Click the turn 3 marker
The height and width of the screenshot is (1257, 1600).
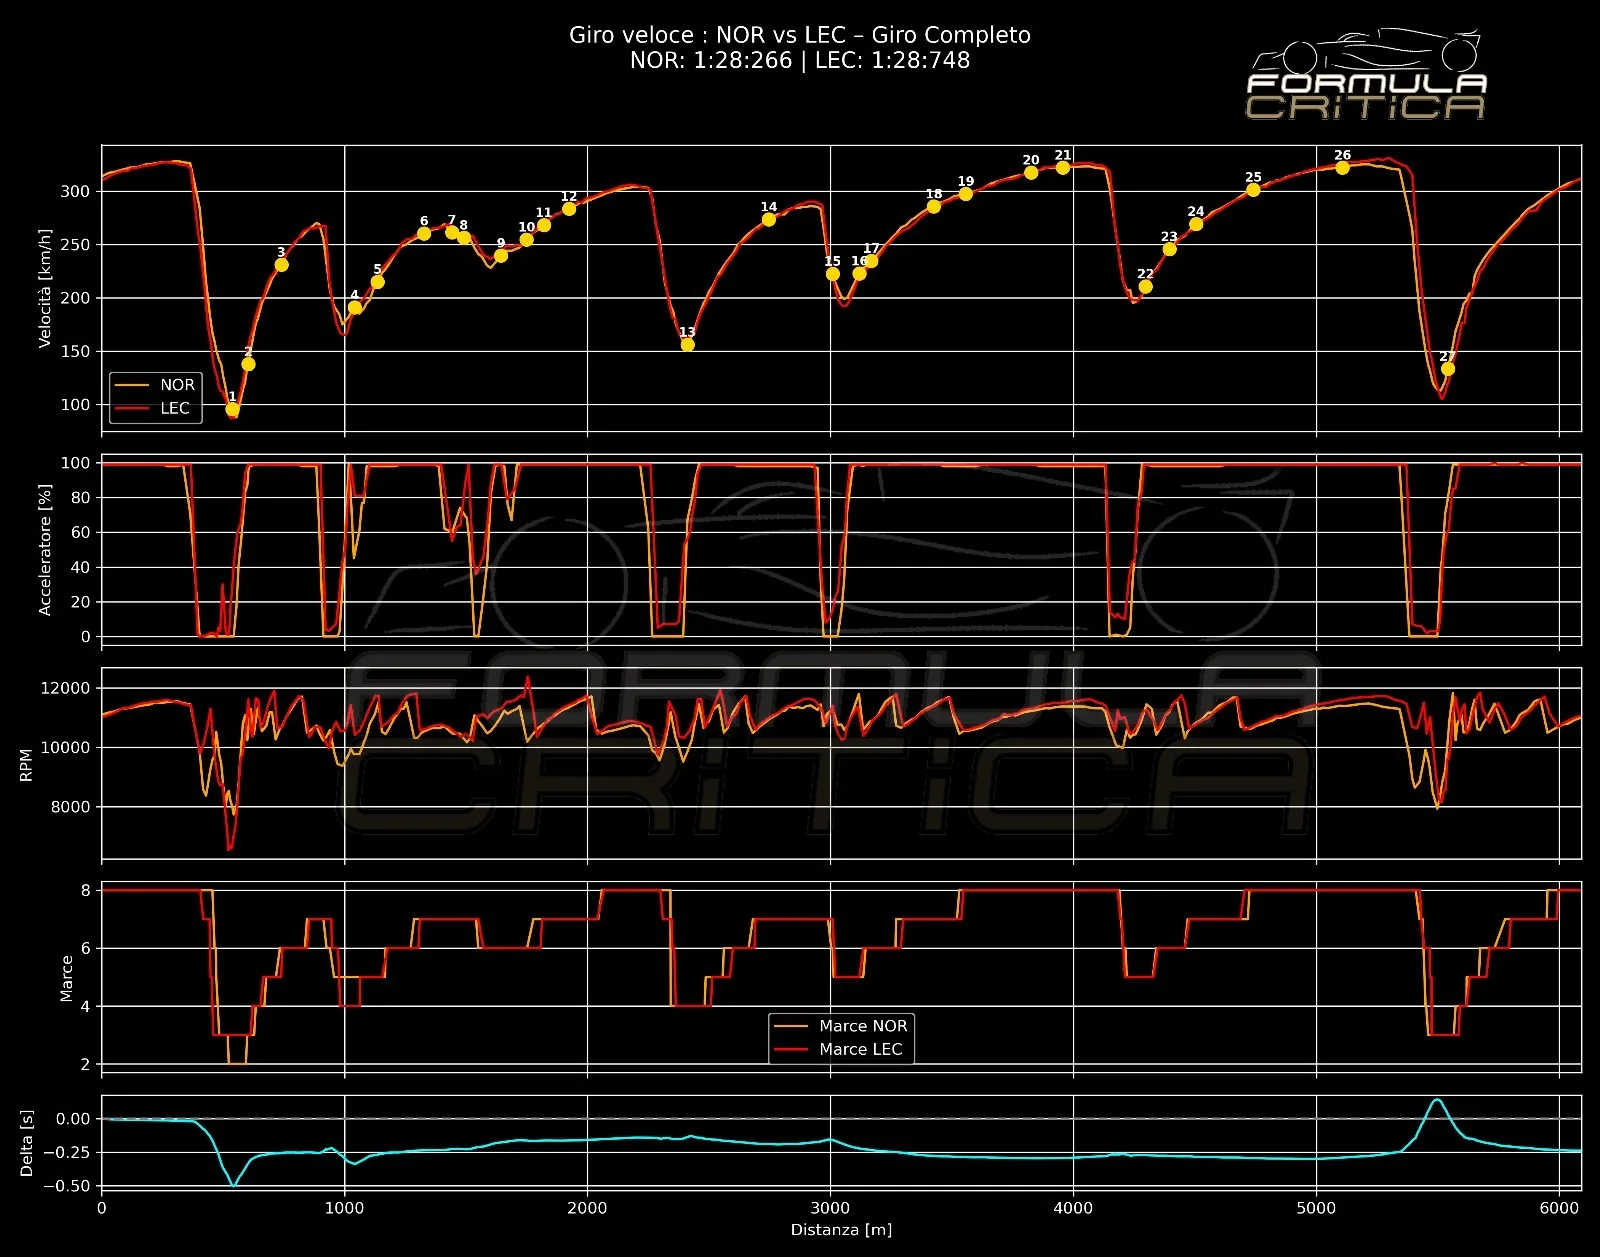[x=281, y=265]
